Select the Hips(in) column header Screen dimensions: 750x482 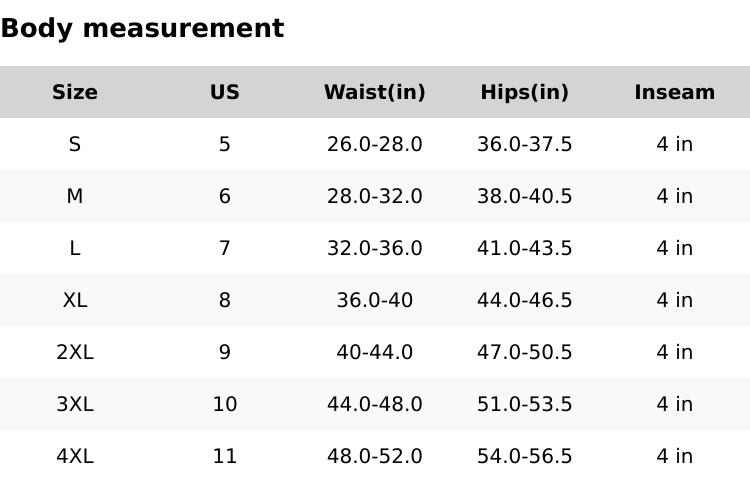525,93
